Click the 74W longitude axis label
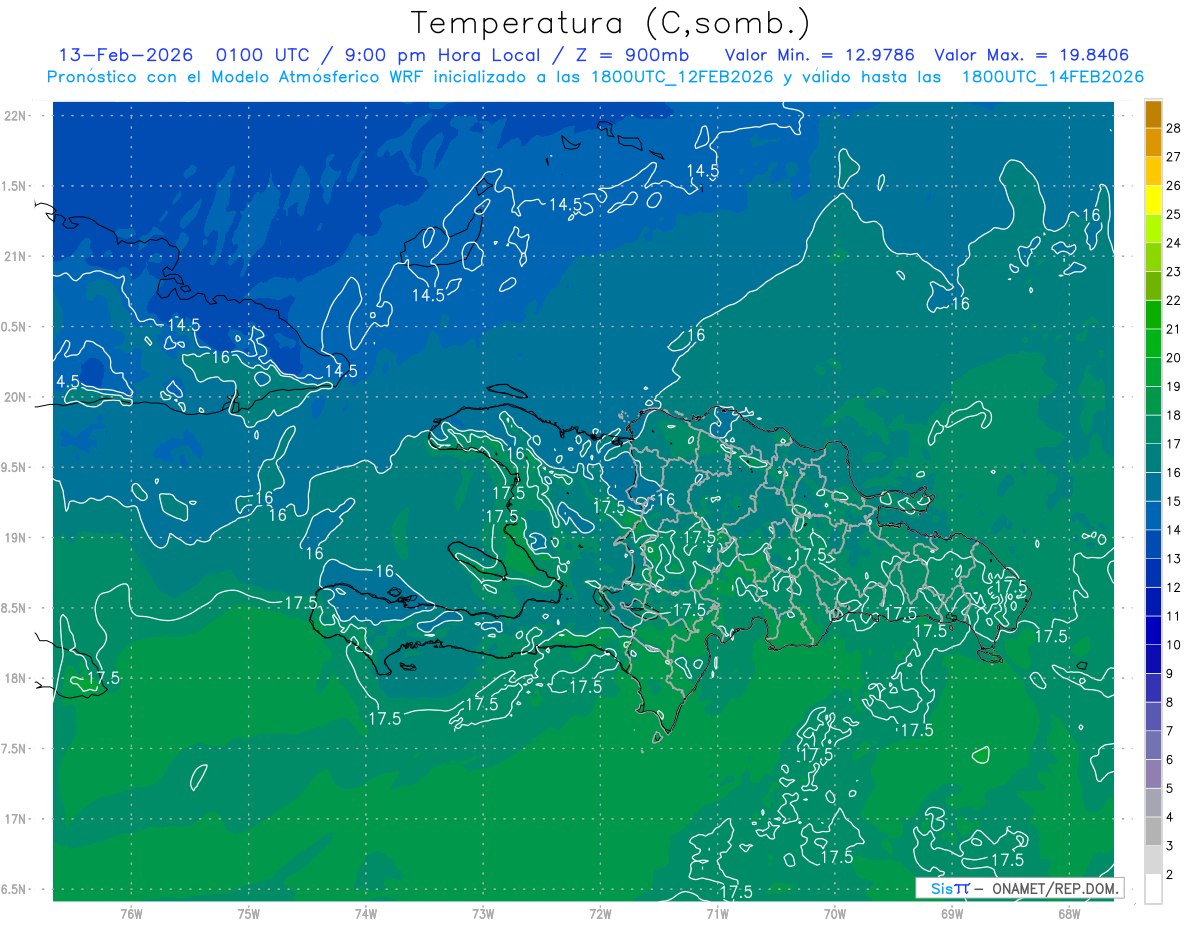The height and width of the screenshot is (927, 1200). (x=366, y=913)
